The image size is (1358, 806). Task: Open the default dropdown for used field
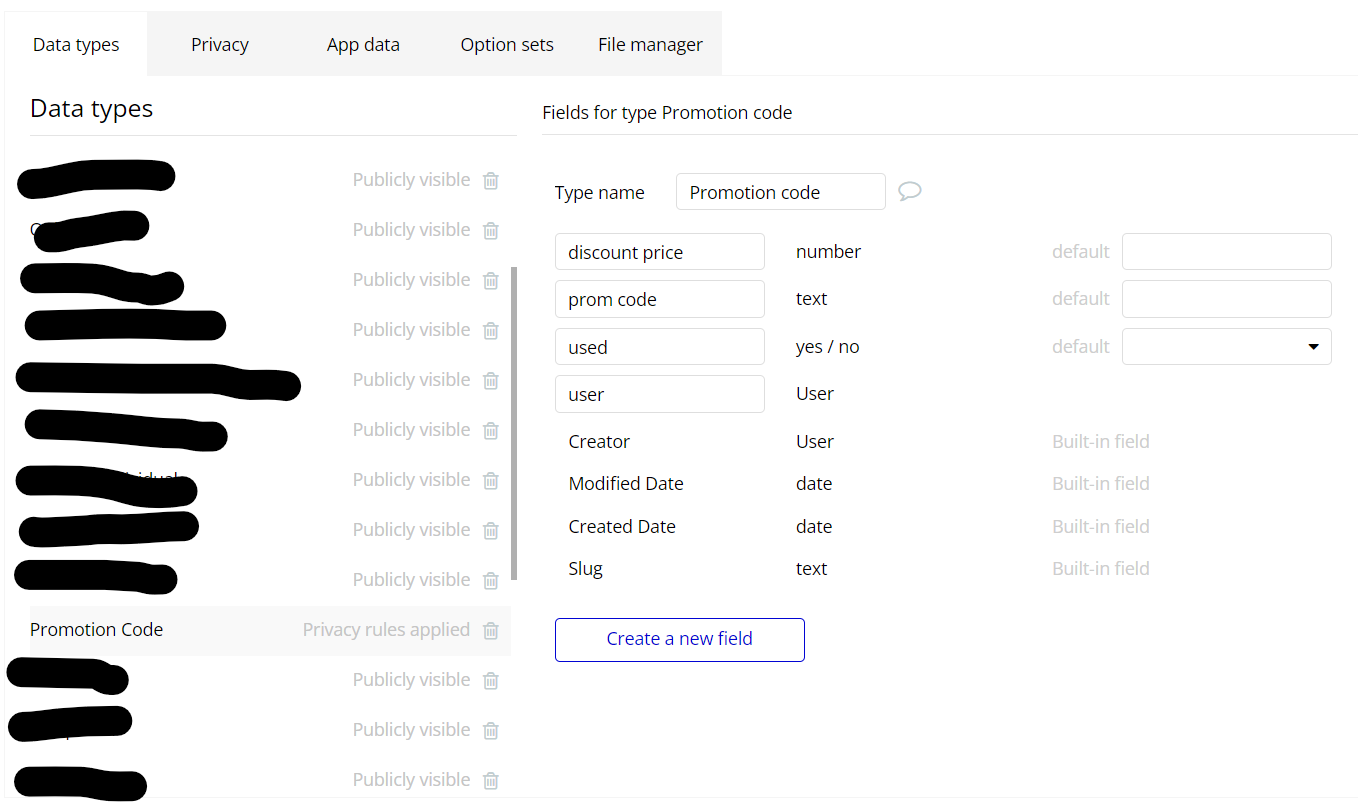pos(1226,347)
